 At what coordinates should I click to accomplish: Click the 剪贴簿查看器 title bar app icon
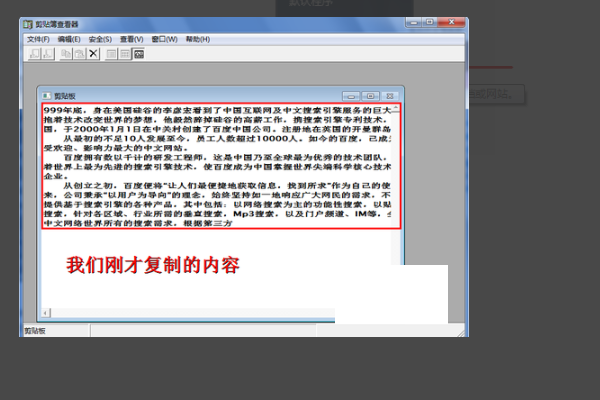[28, 24]
